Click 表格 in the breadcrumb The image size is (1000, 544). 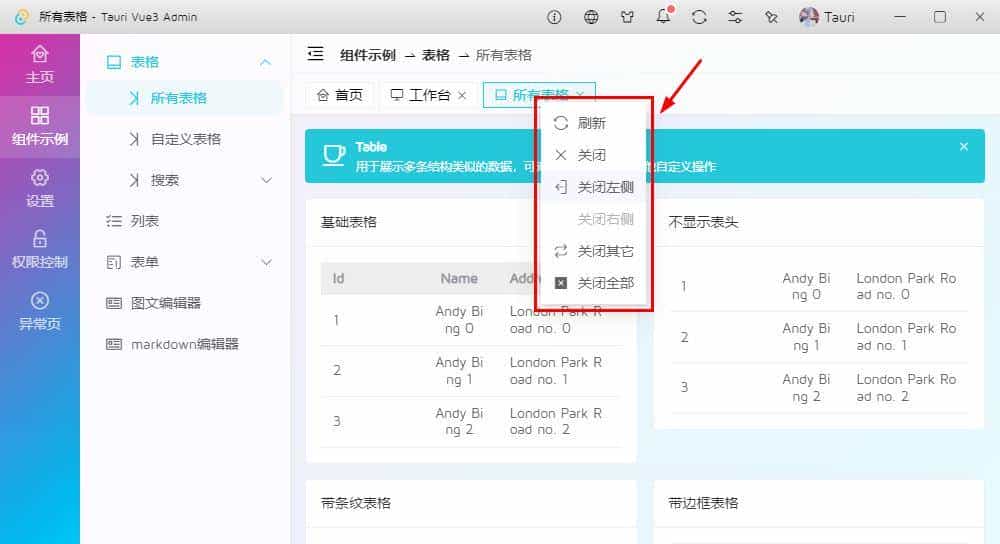436,55
